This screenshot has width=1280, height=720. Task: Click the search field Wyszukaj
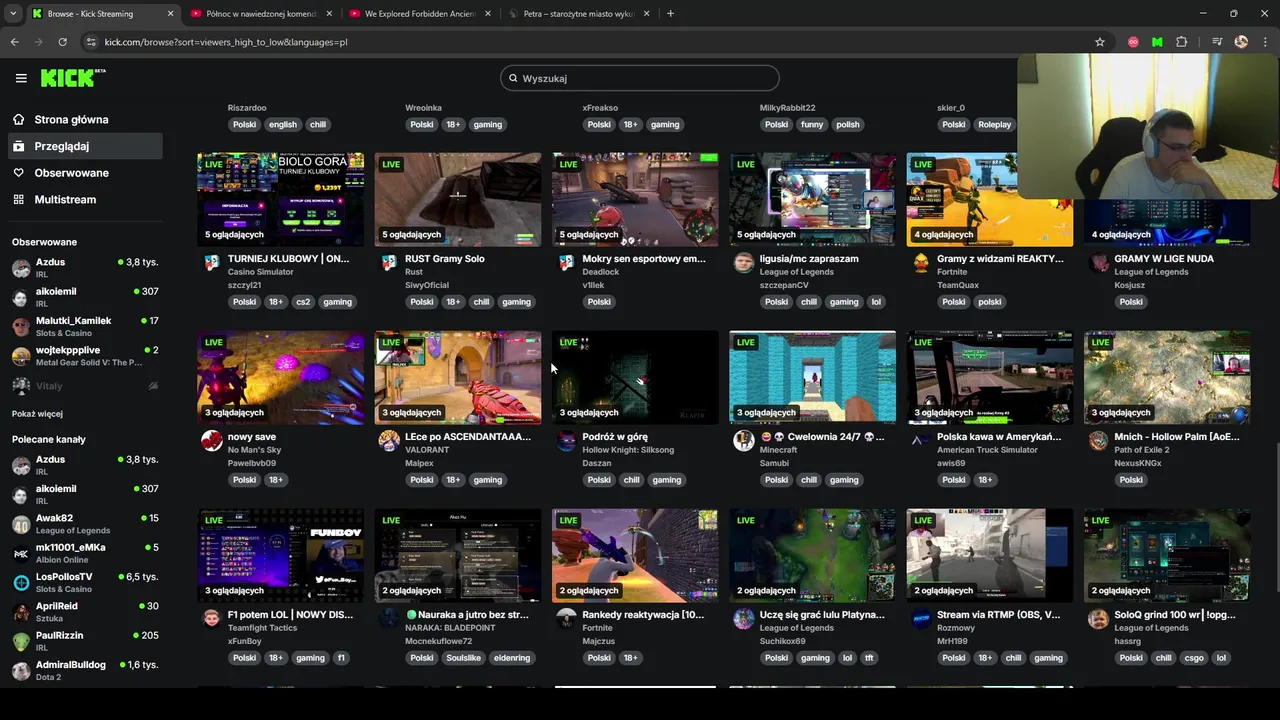[x=640, y=78]
